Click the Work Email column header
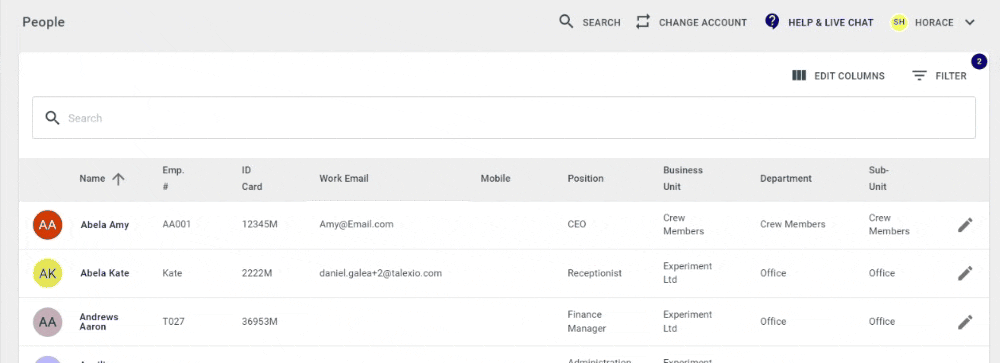1000x363 pixels. click(344, 179)
